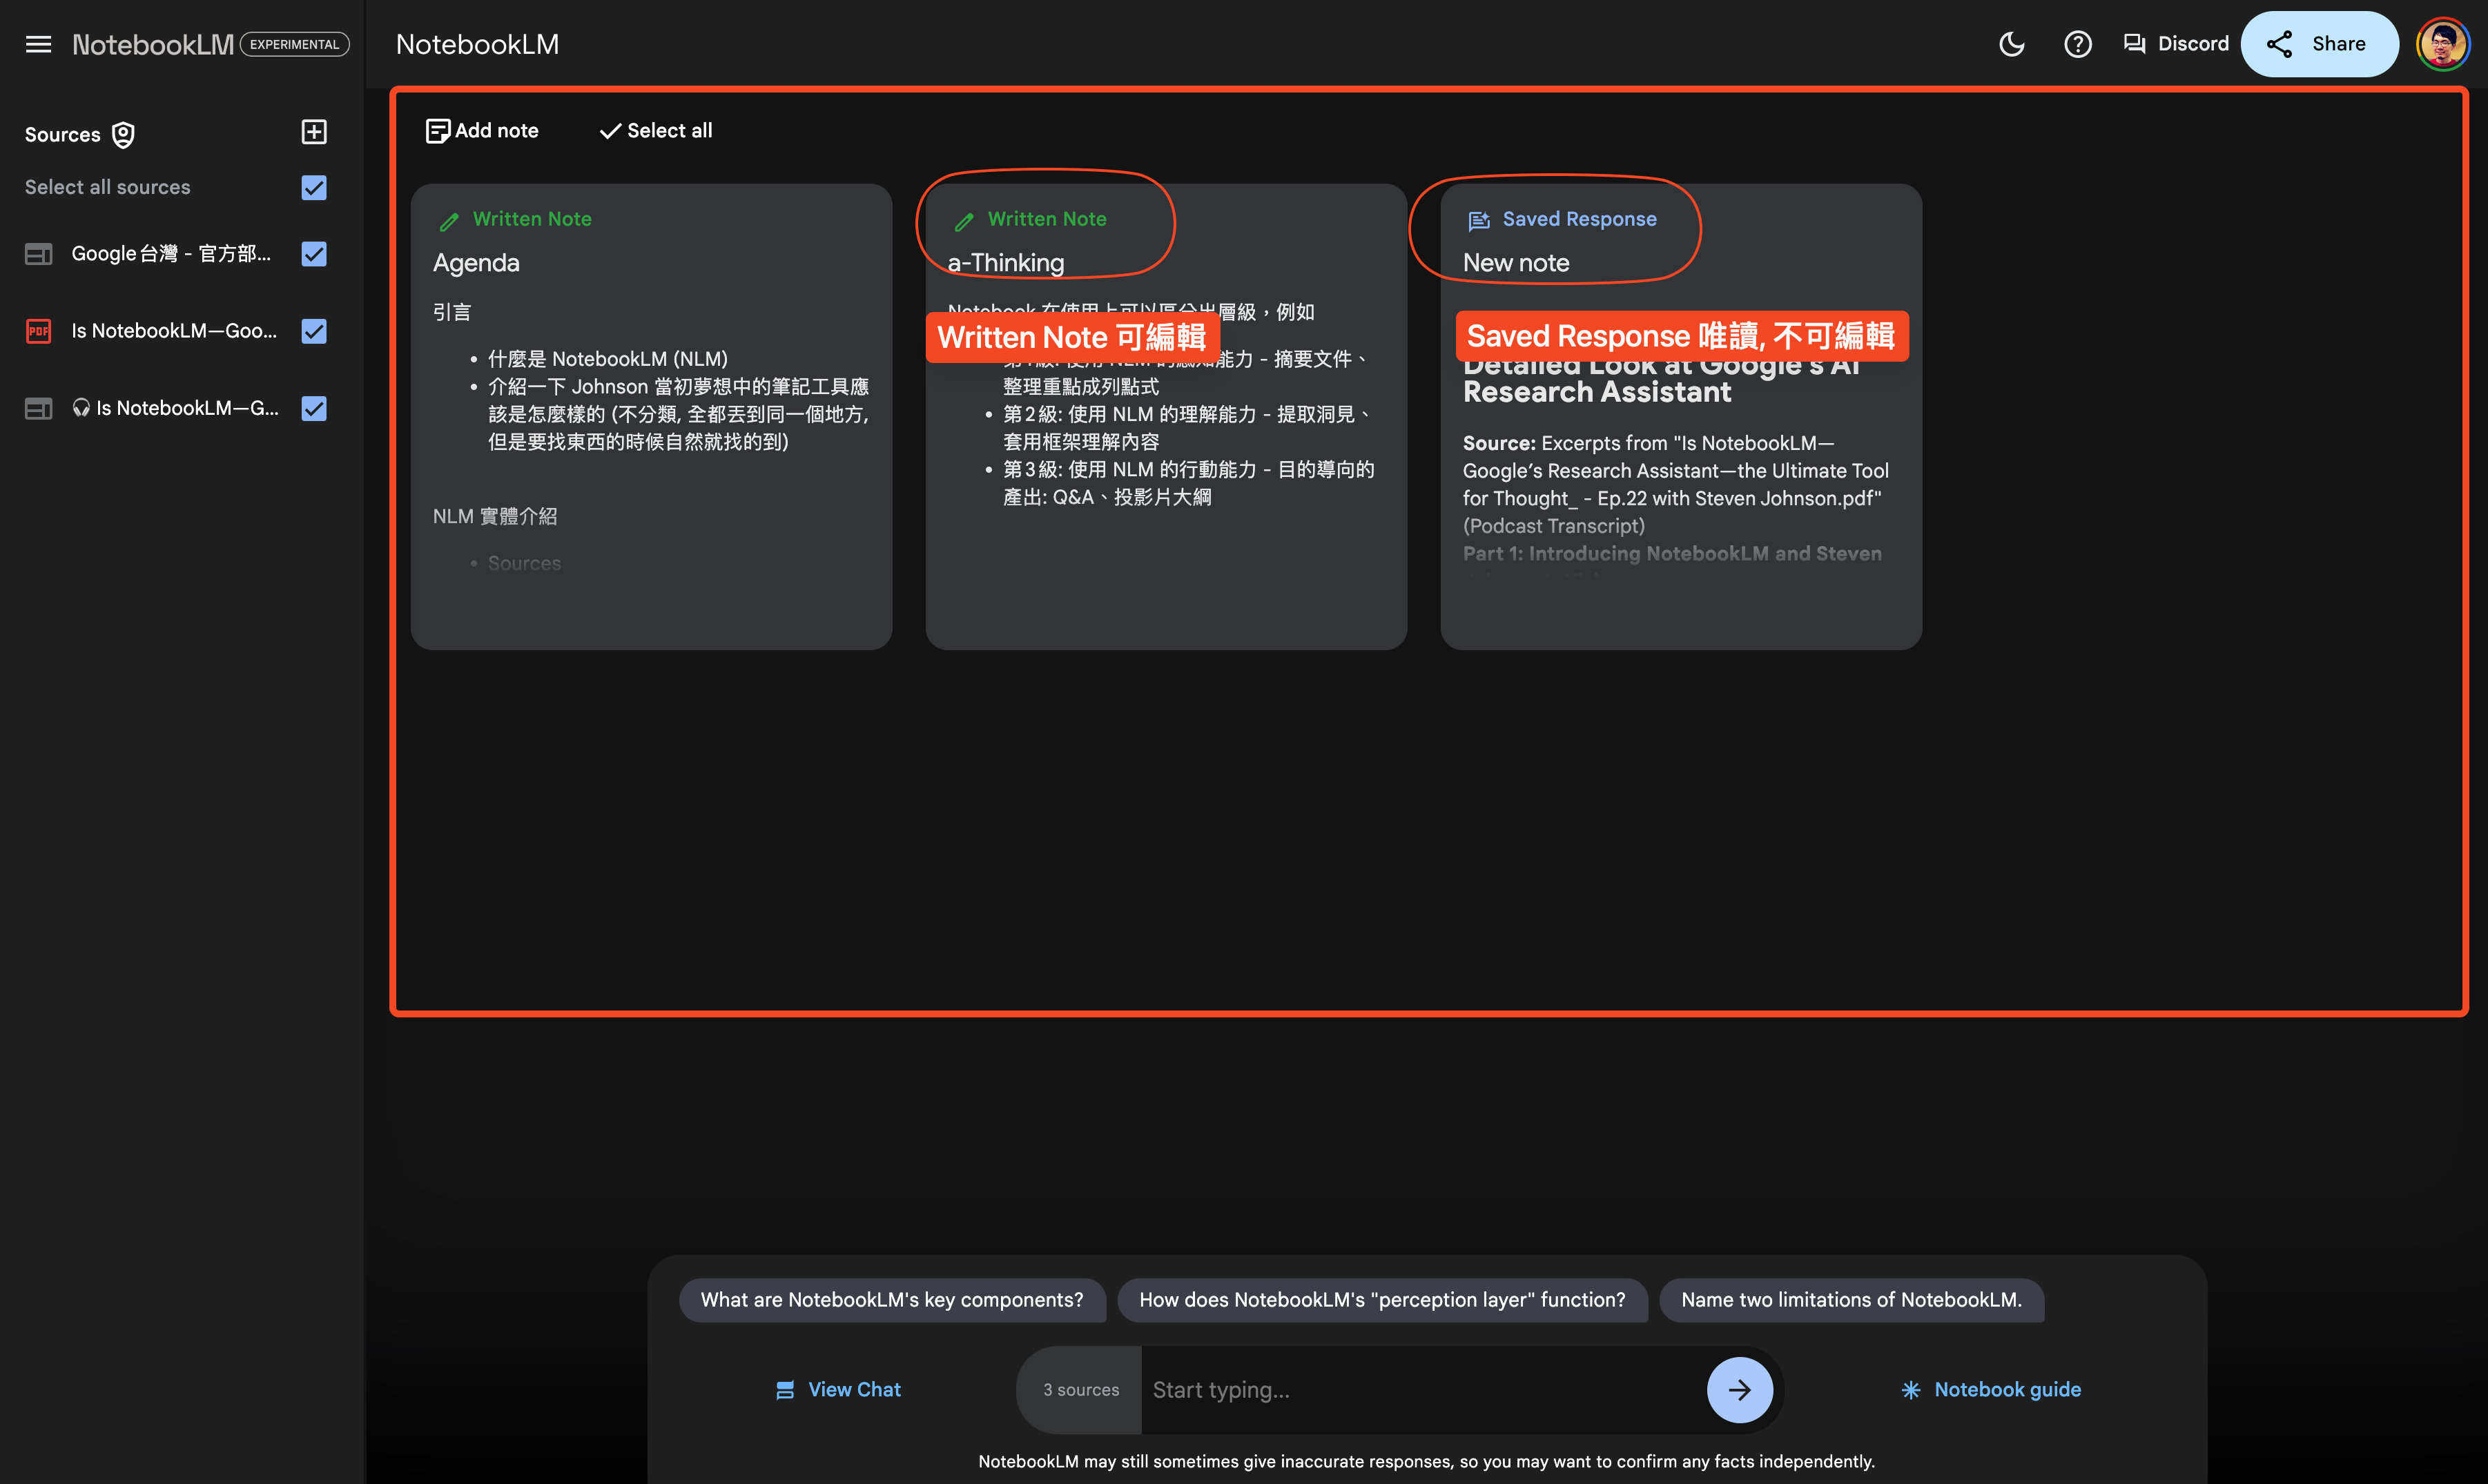Open the Share dialog
Image resolution: width=2488 pixels, height=1484 pixels.
[2318, 44]
